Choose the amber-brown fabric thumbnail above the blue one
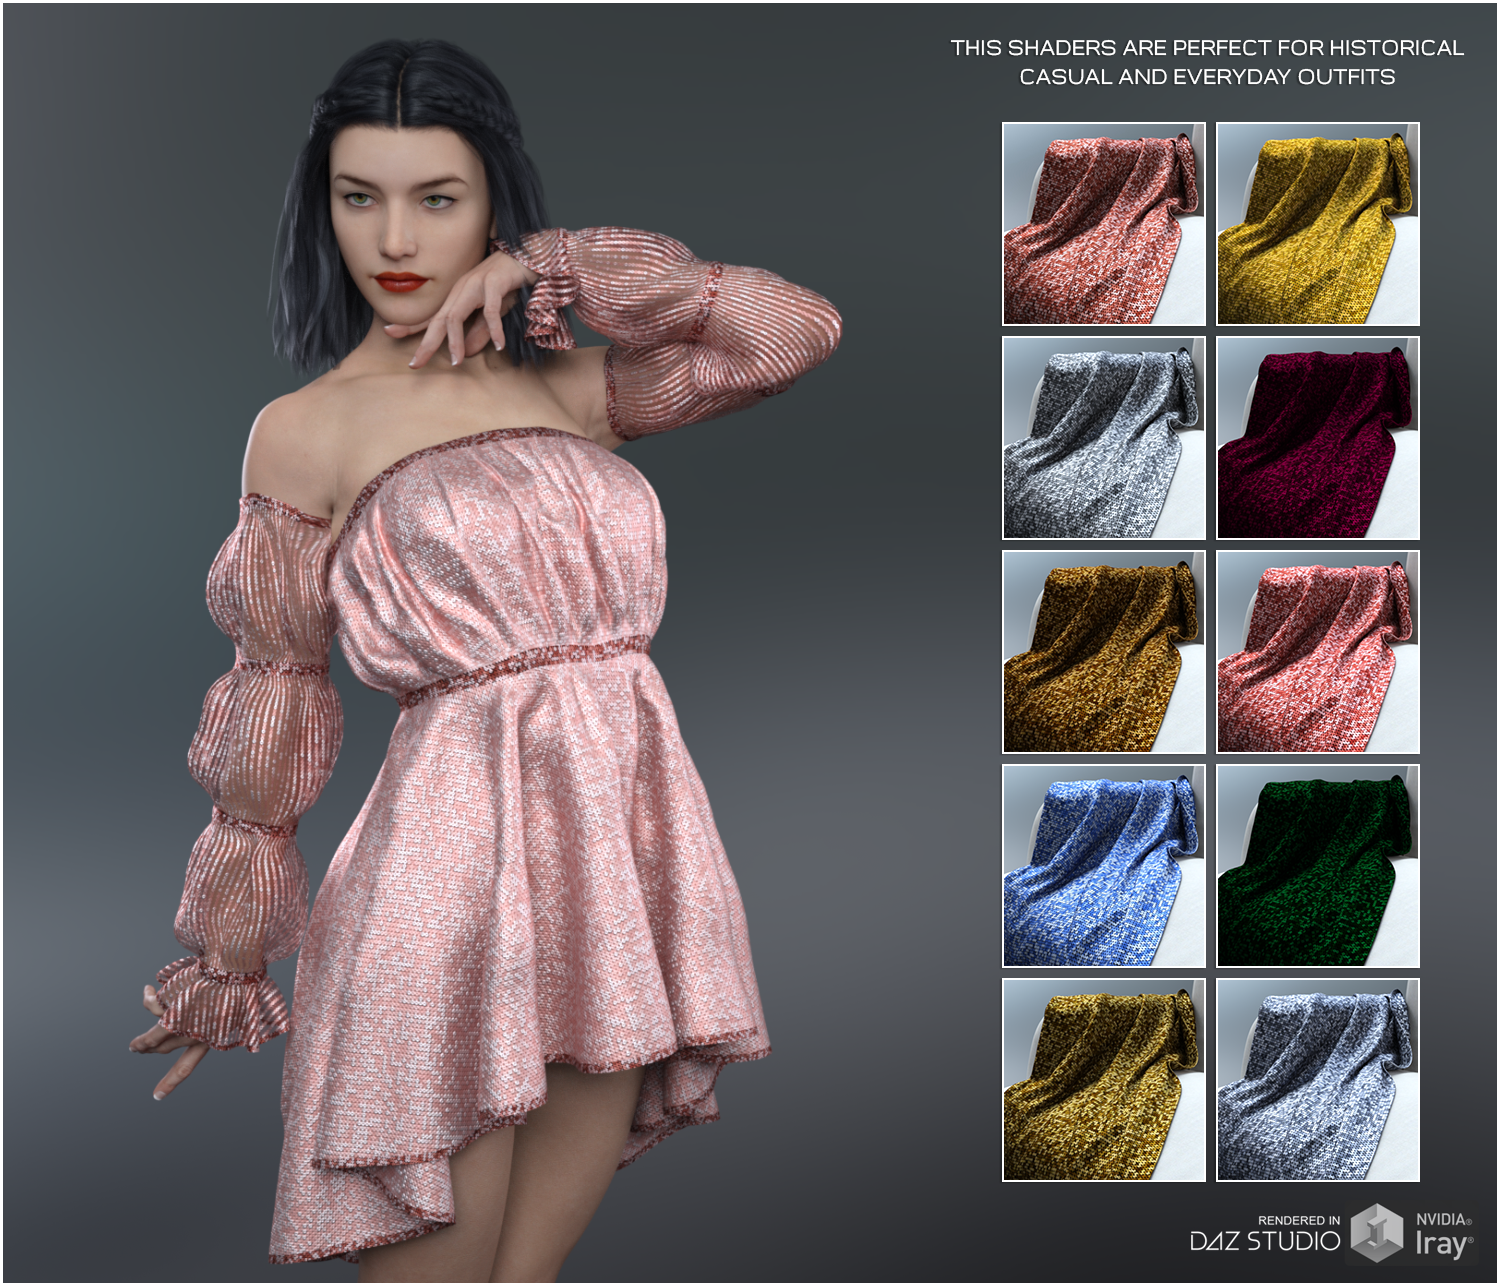The image size is (1500, 1286). click(1104, 652)
